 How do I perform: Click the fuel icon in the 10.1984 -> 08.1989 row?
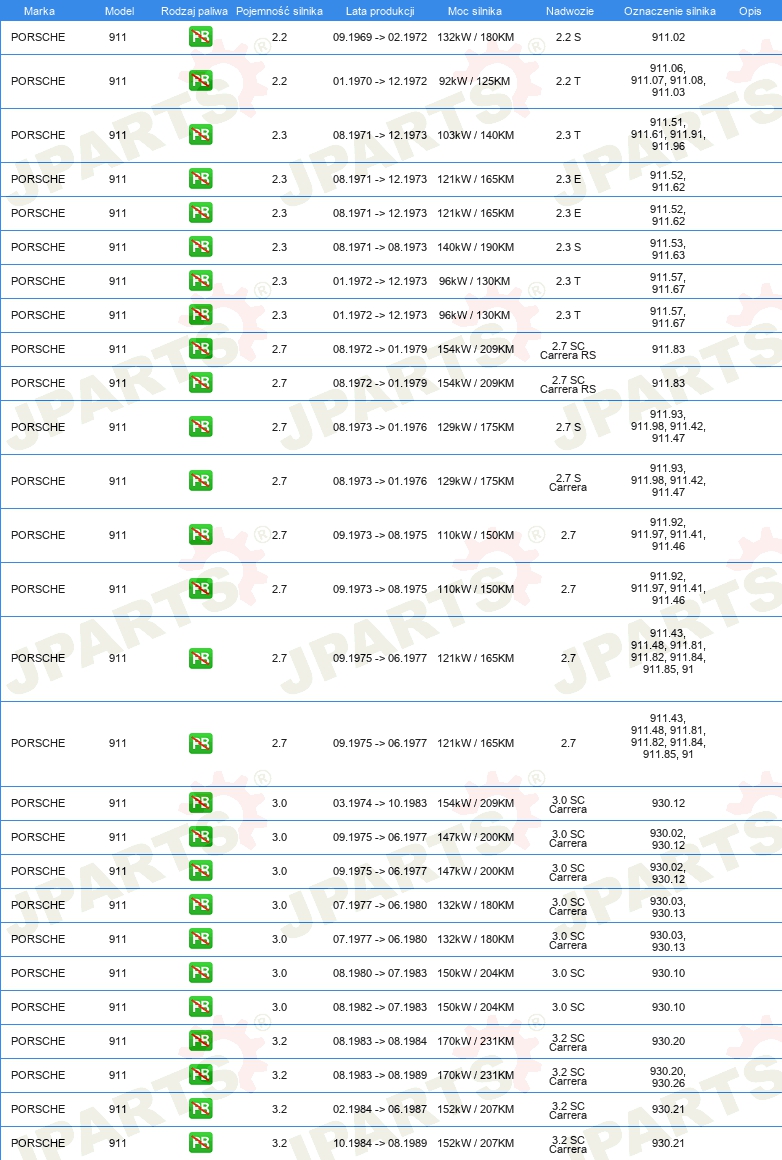200,1143
